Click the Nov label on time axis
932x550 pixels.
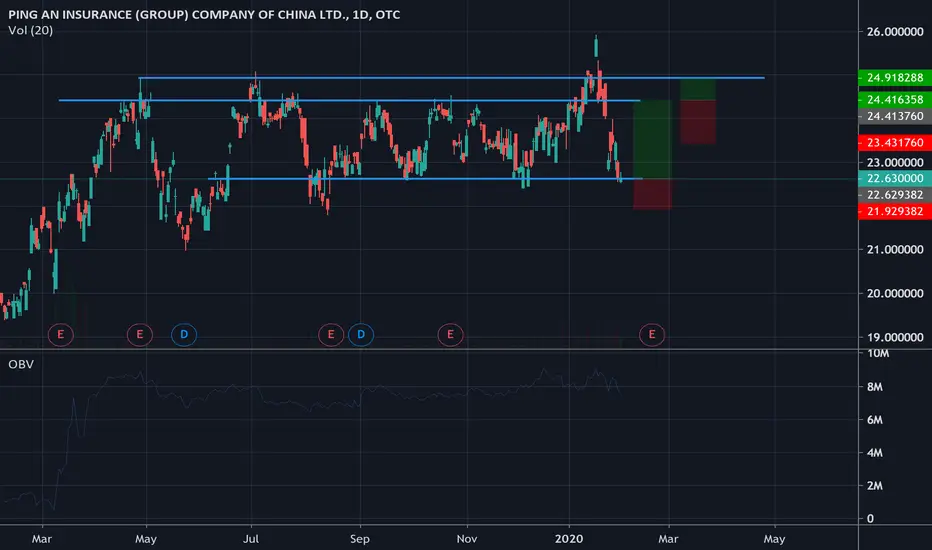(467, 539)
